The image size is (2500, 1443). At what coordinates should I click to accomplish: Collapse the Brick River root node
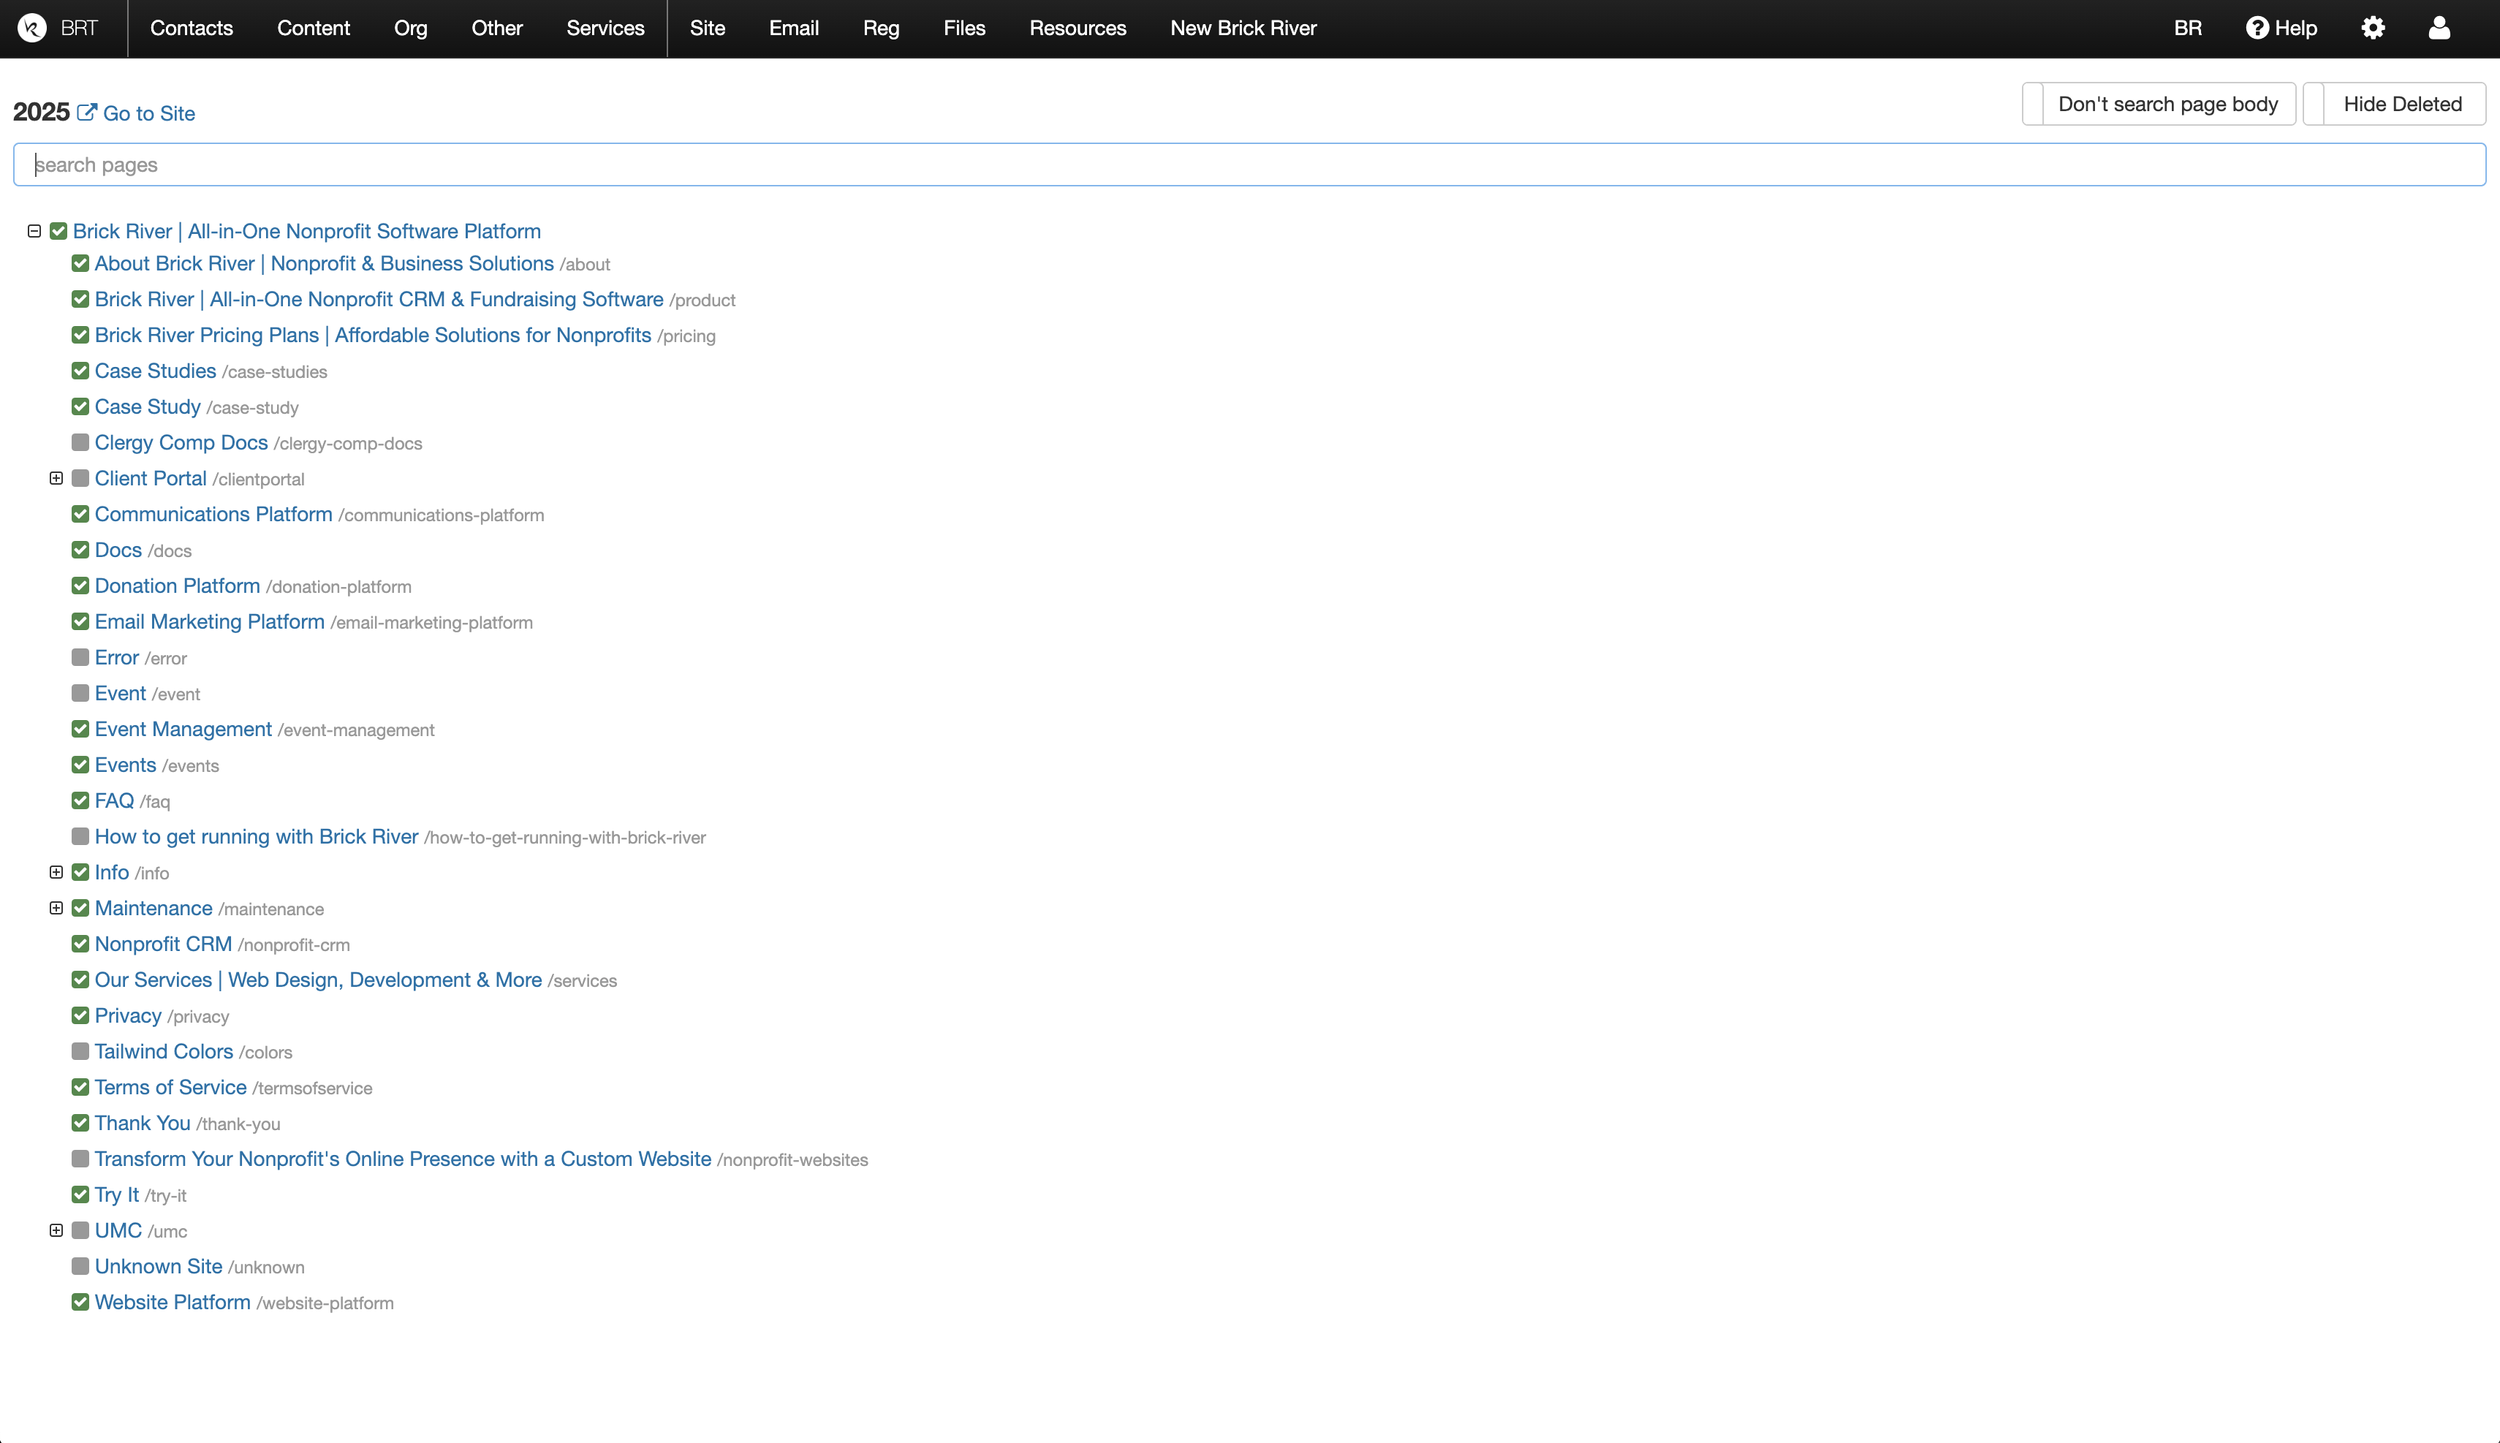34,231
